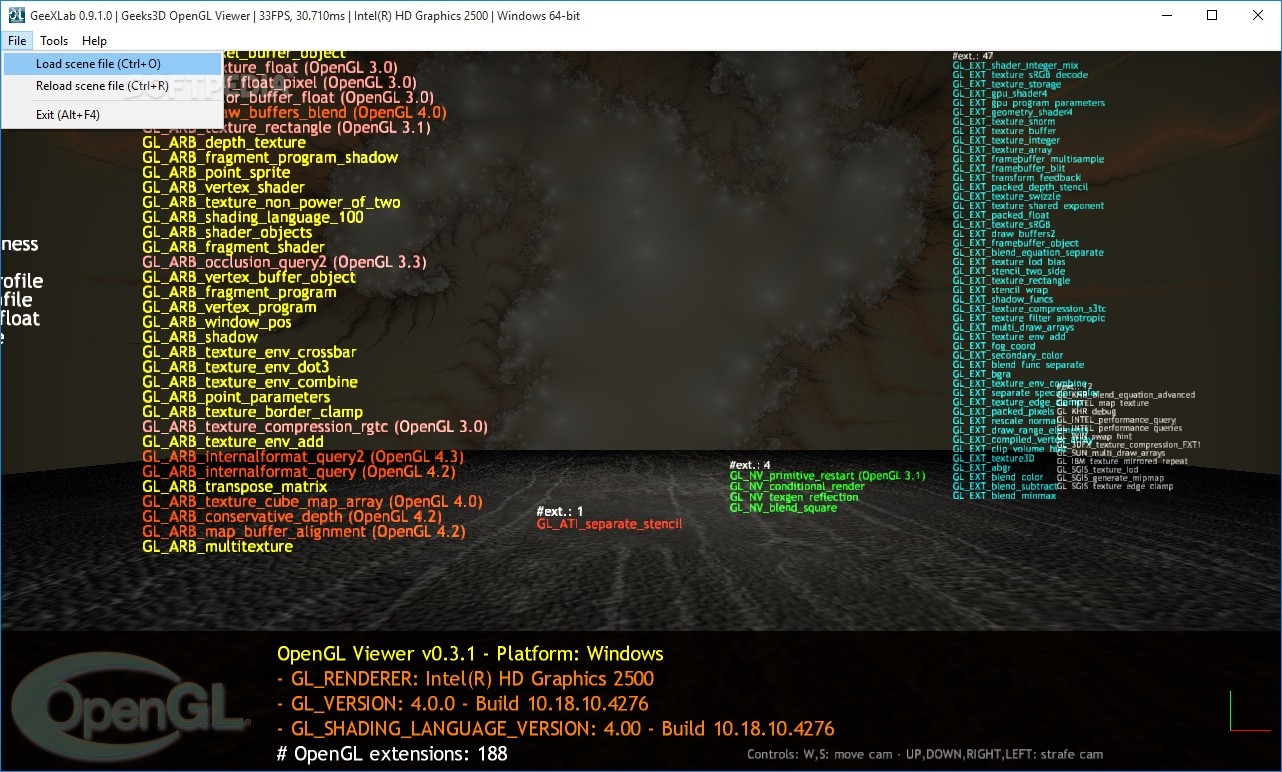Click the #ext.: 47 header
Screen dimensions: 1282x772
(x=972, y=56)
